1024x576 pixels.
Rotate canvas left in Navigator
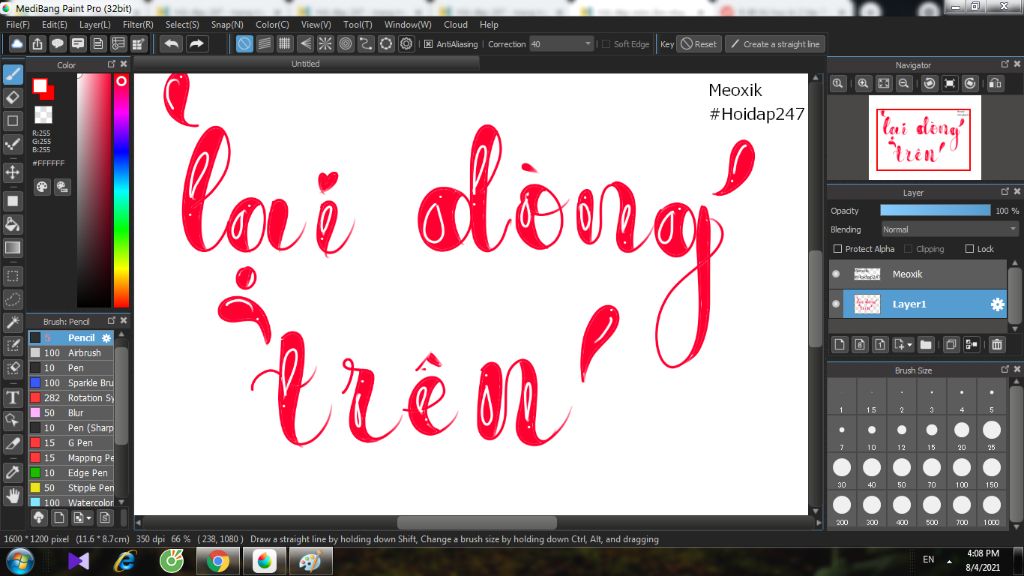coord(929,84)
